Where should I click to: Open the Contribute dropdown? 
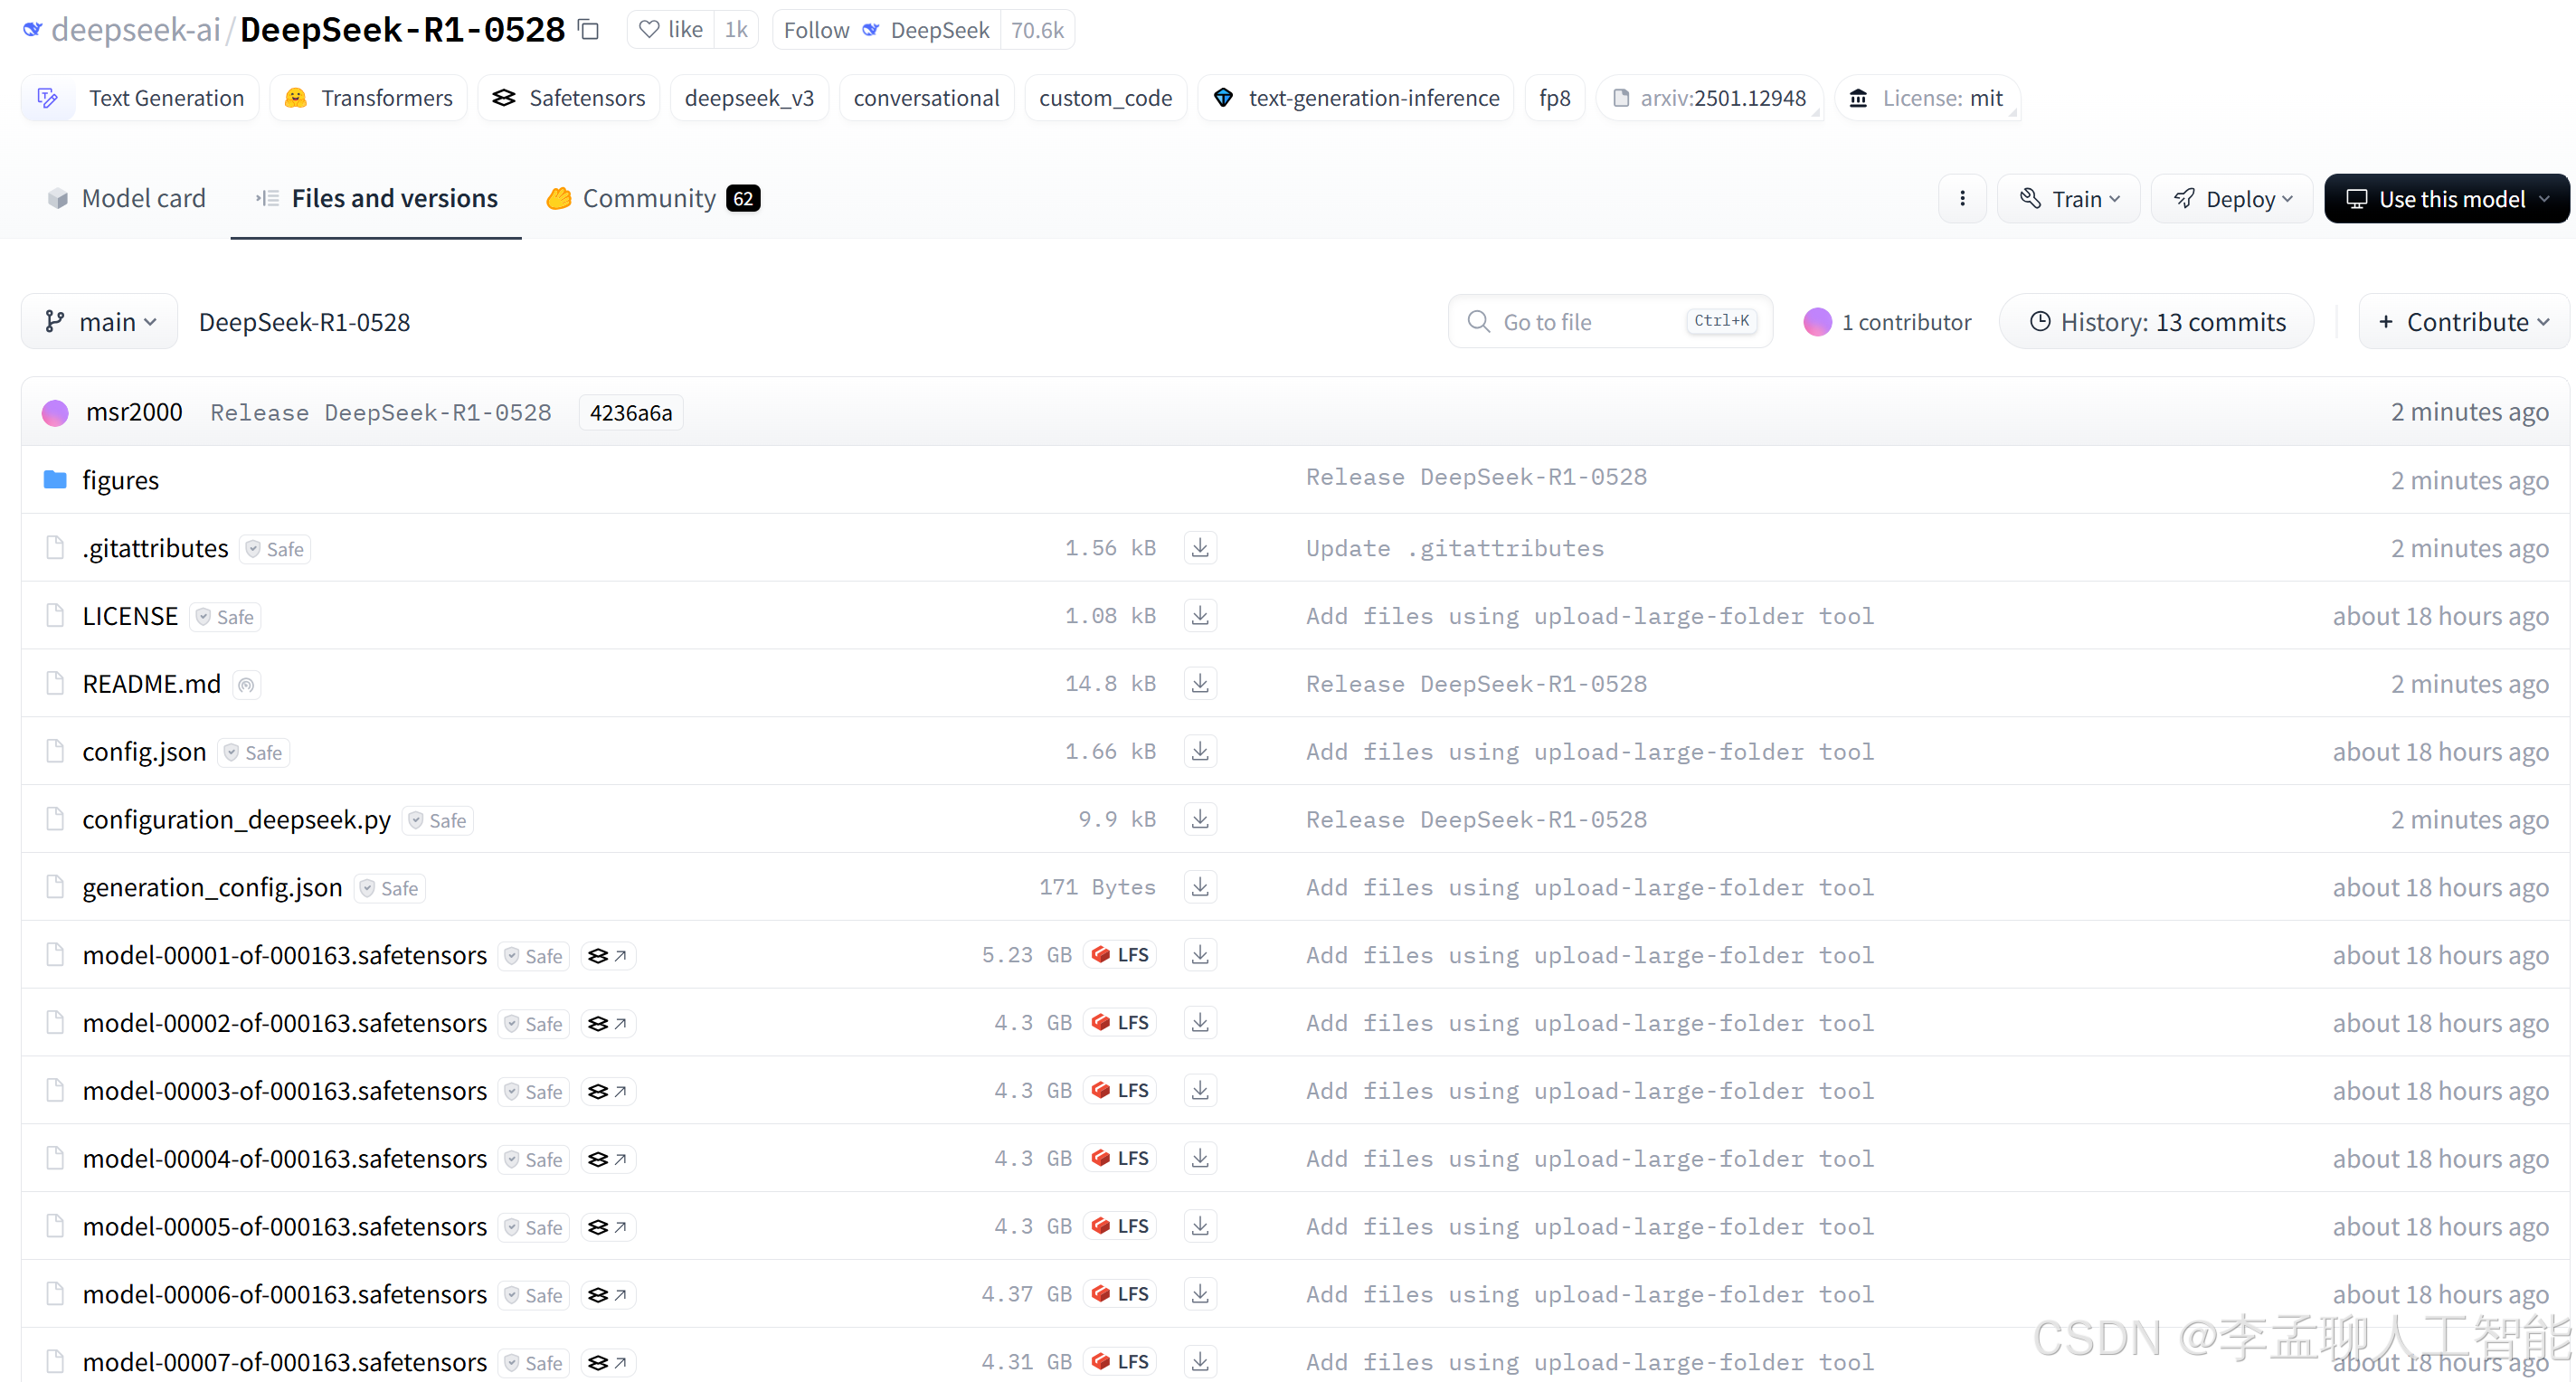(2463, 322)
